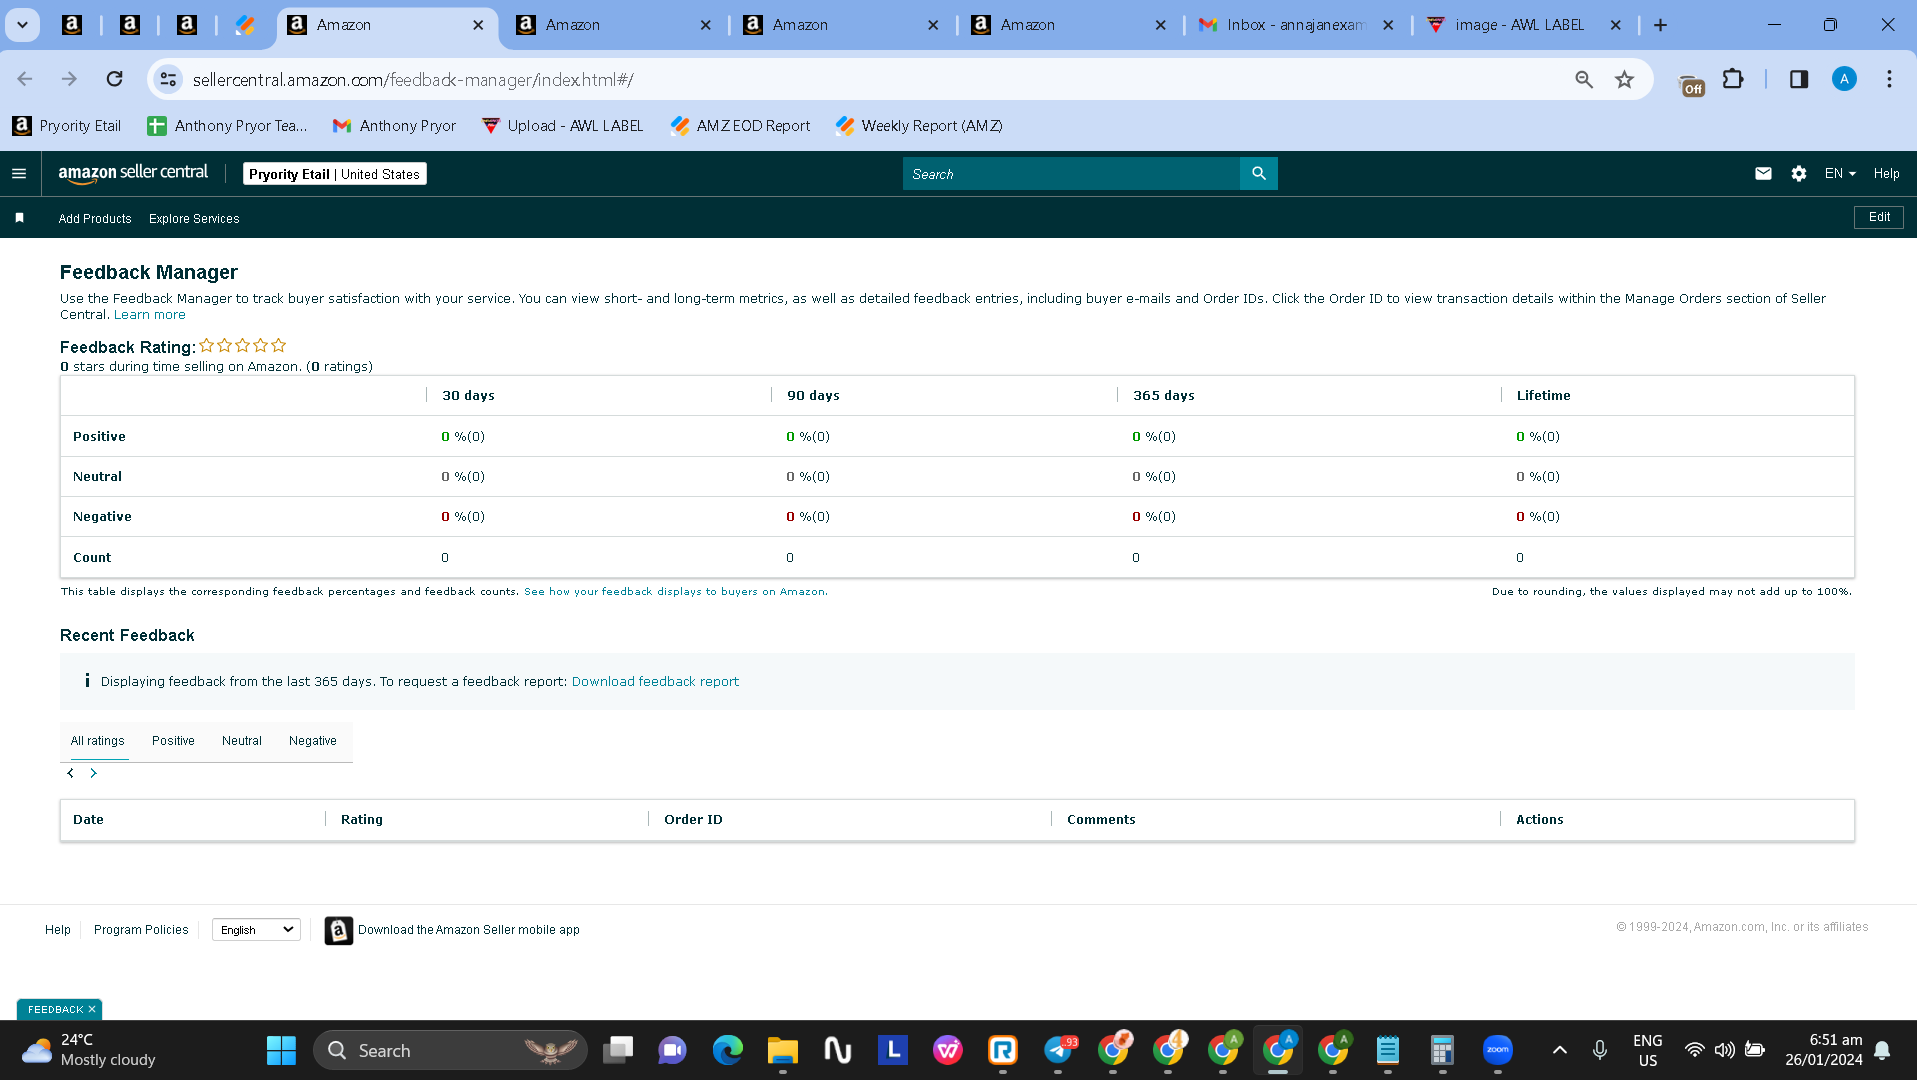Open Add Products menu item
Screen dimensions: 1917x1080
[x=95, y=219]
